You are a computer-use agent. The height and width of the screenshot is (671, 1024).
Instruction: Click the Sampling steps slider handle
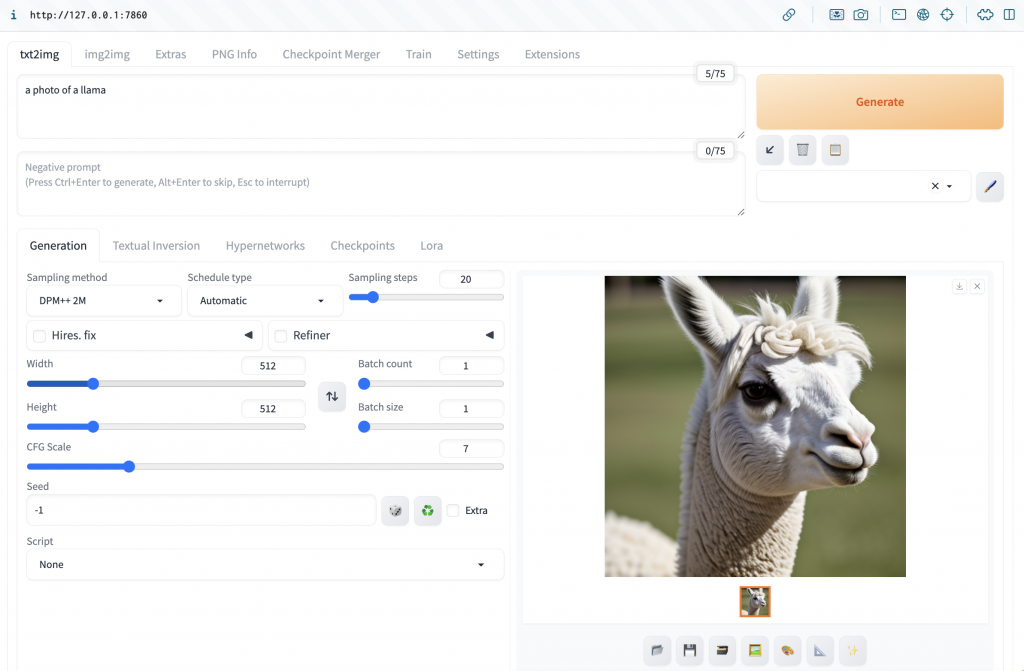click(x=373, y=297)
